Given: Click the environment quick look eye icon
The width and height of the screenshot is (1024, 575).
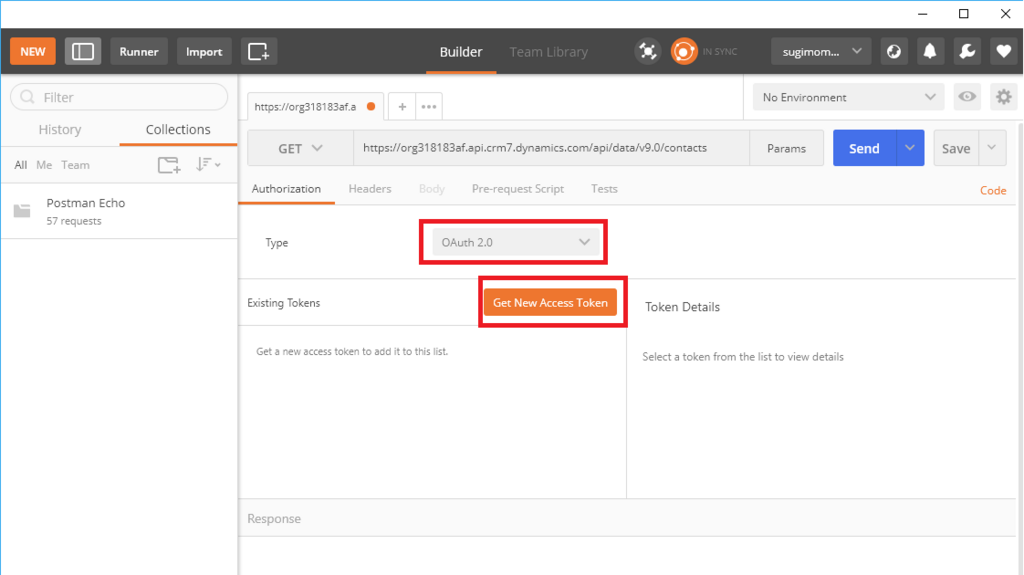Looking at the screenshot, I should pos(967,97).
